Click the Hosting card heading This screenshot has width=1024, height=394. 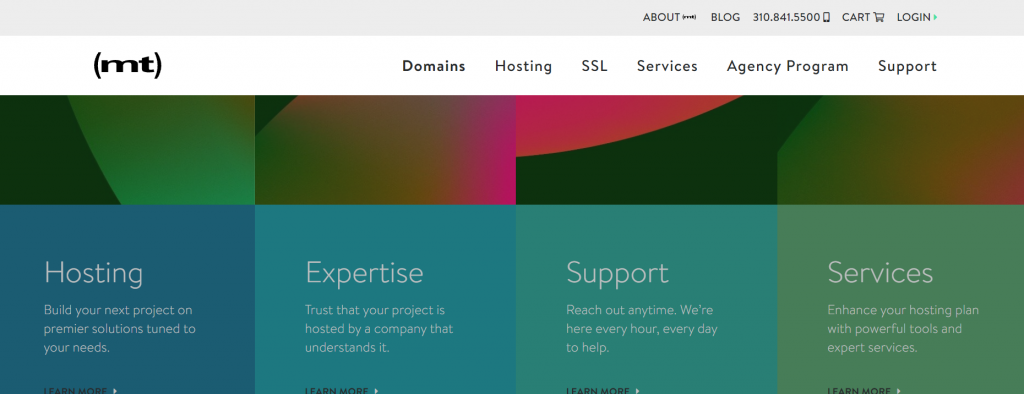tap(93, 273)
